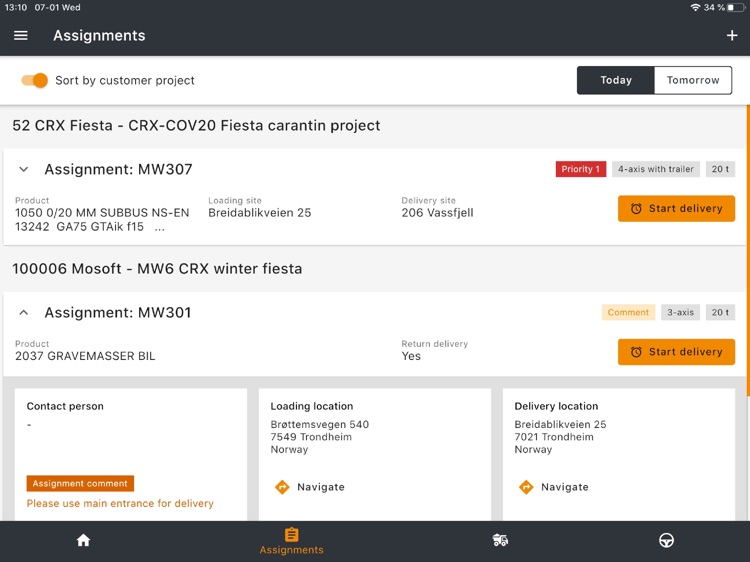Navigate to the loading location
This screenshot has width=750, height=562.
tap(310, 487)
